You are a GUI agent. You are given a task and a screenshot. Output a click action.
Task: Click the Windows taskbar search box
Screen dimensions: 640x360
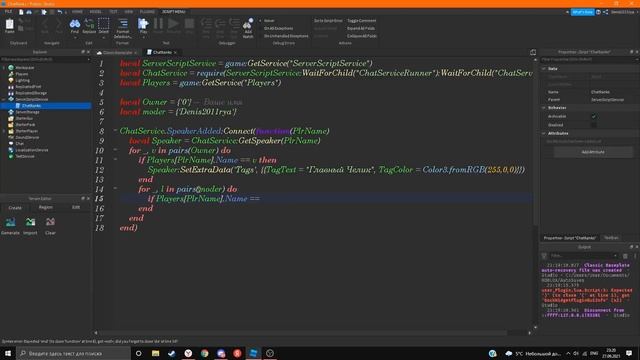coord(73,353)
